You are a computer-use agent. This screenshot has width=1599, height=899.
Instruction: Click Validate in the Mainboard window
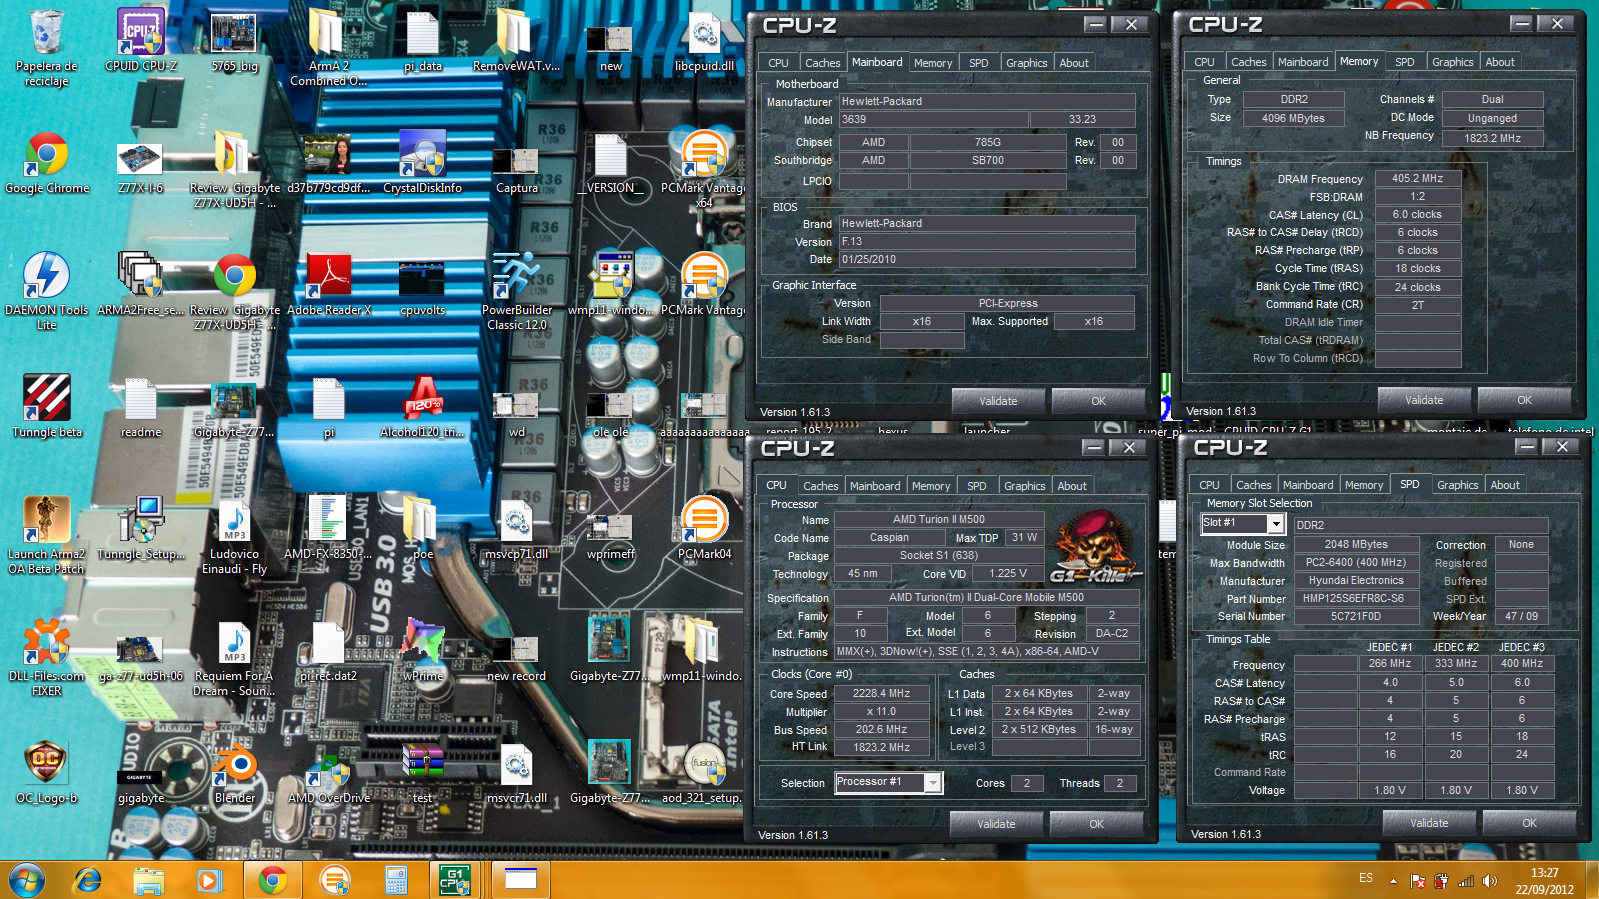pos(998,401)
